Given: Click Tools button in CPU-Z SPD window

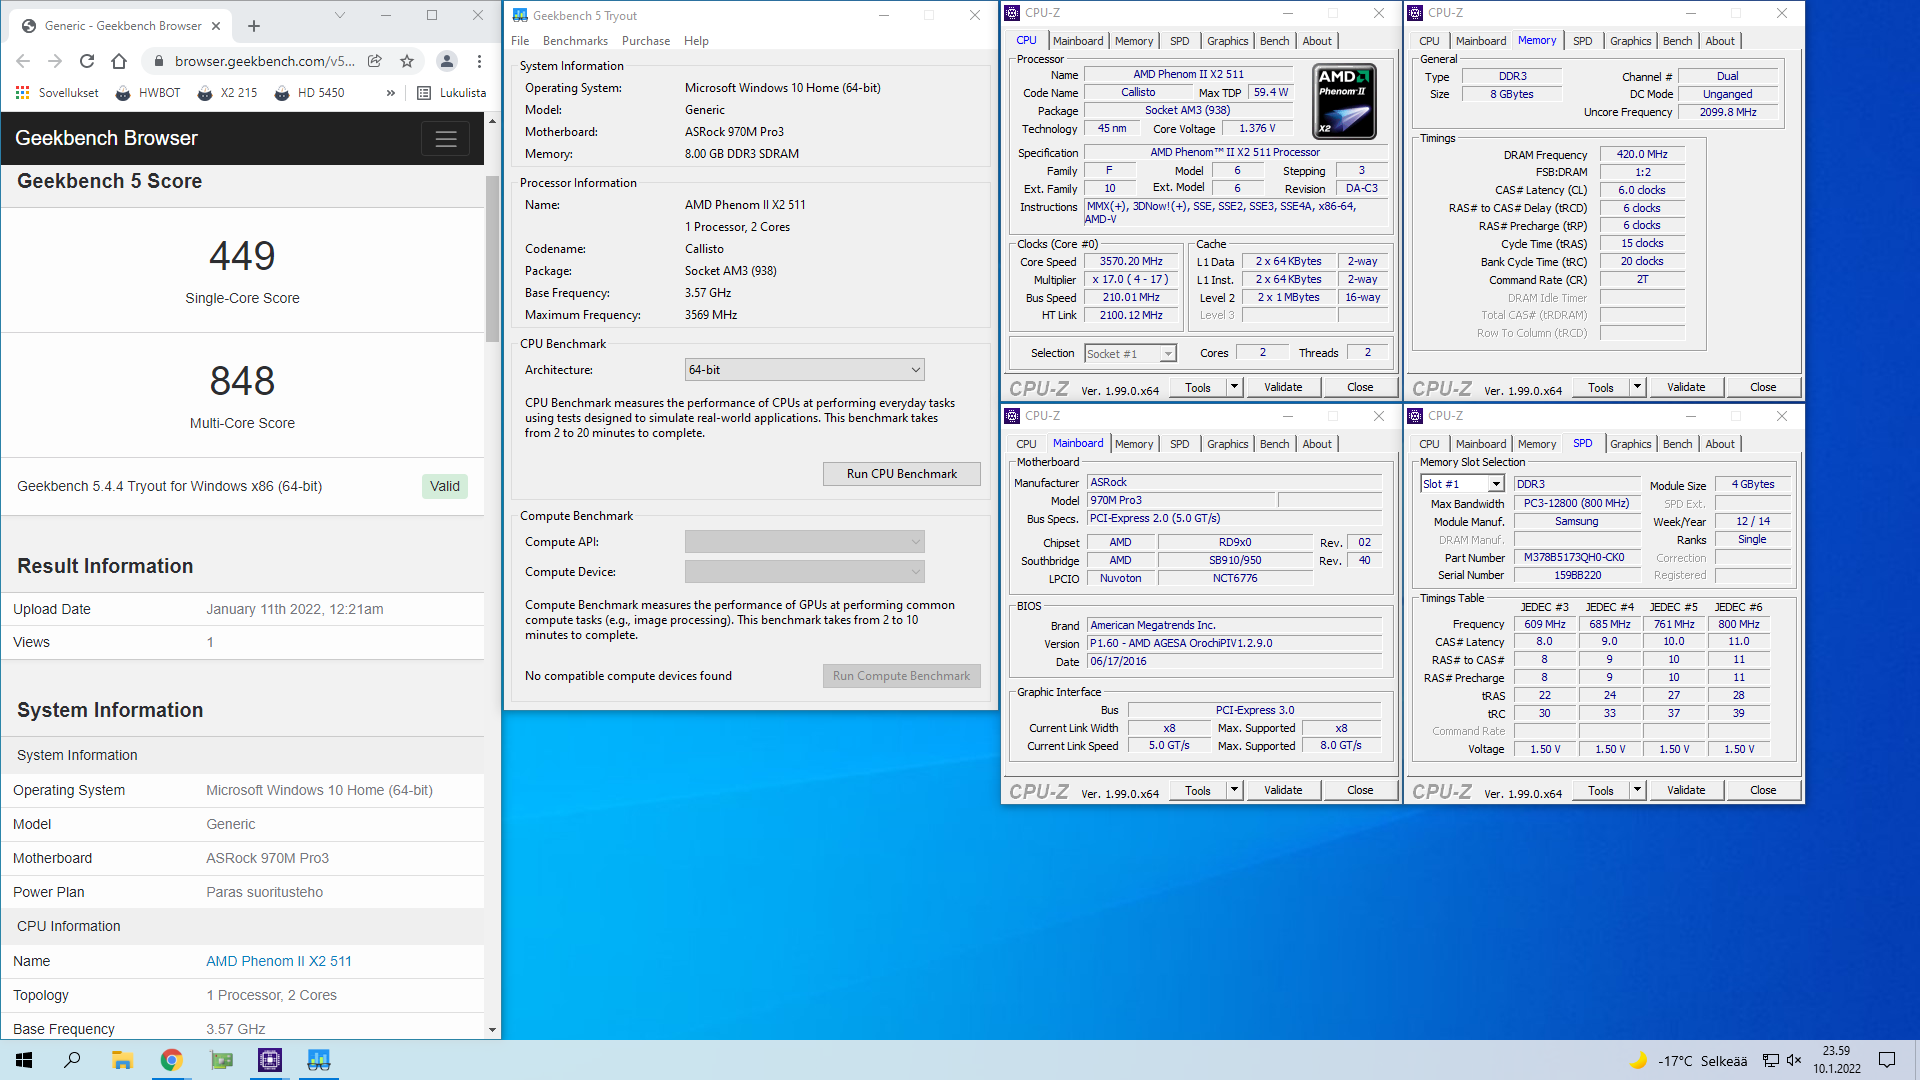Looking at the screenshot, I should coord(1601,790).
